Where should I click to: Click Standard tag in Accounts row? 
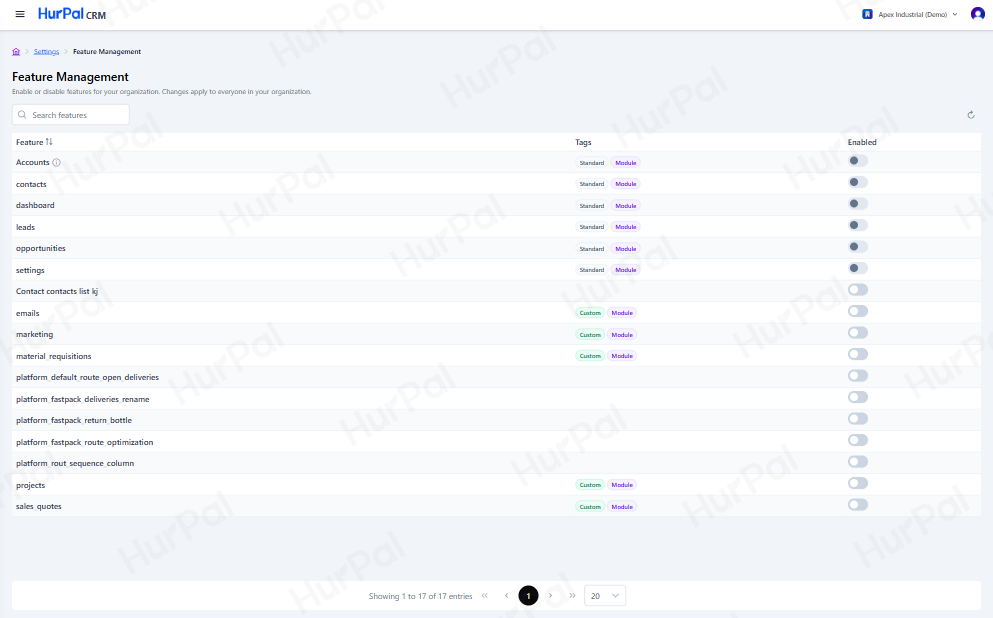591,163
